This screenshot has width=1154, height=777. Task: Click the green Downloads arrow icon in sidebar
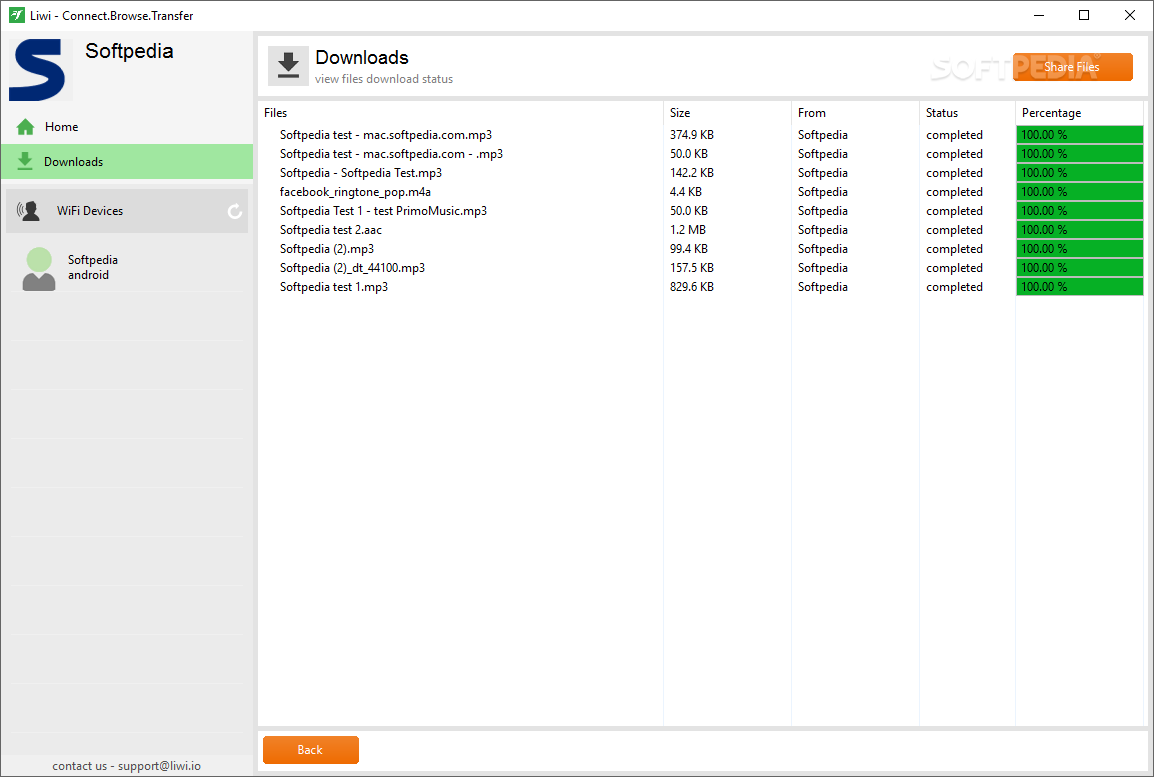[25, 161]
